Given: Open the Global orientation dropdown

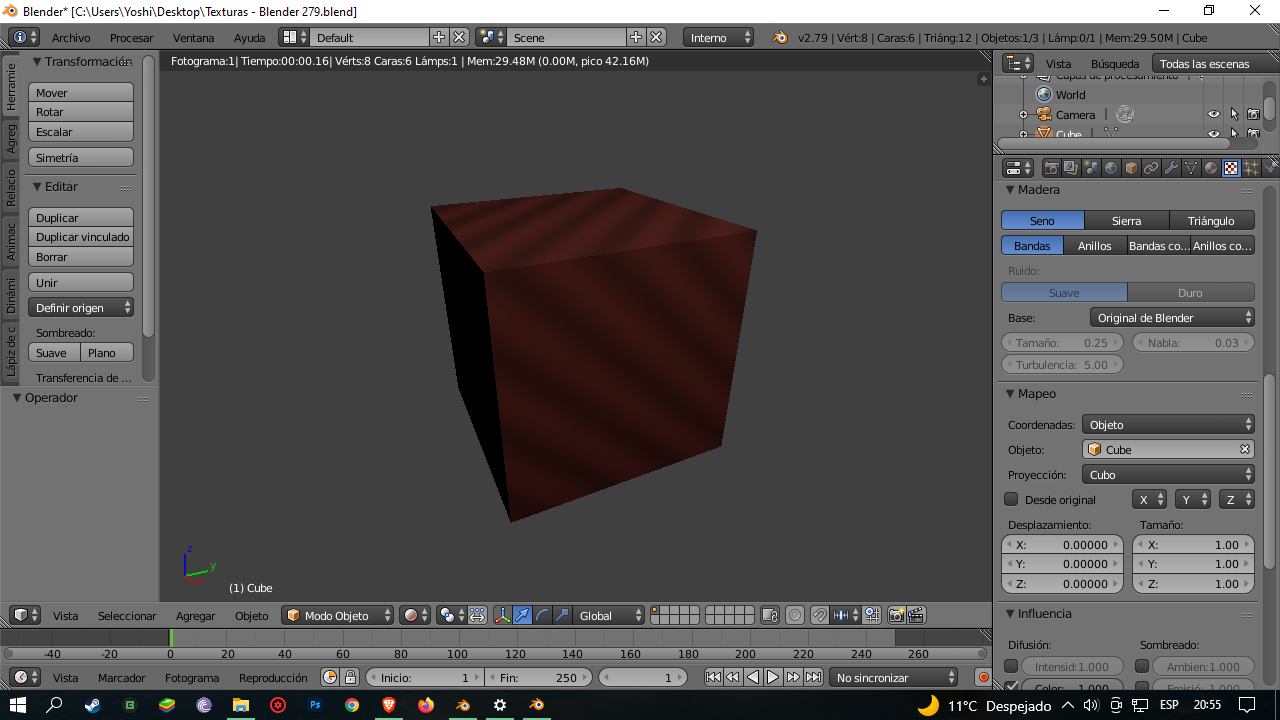Looking at the screenshot, I should pyautogui.click(x=610, y=616).
